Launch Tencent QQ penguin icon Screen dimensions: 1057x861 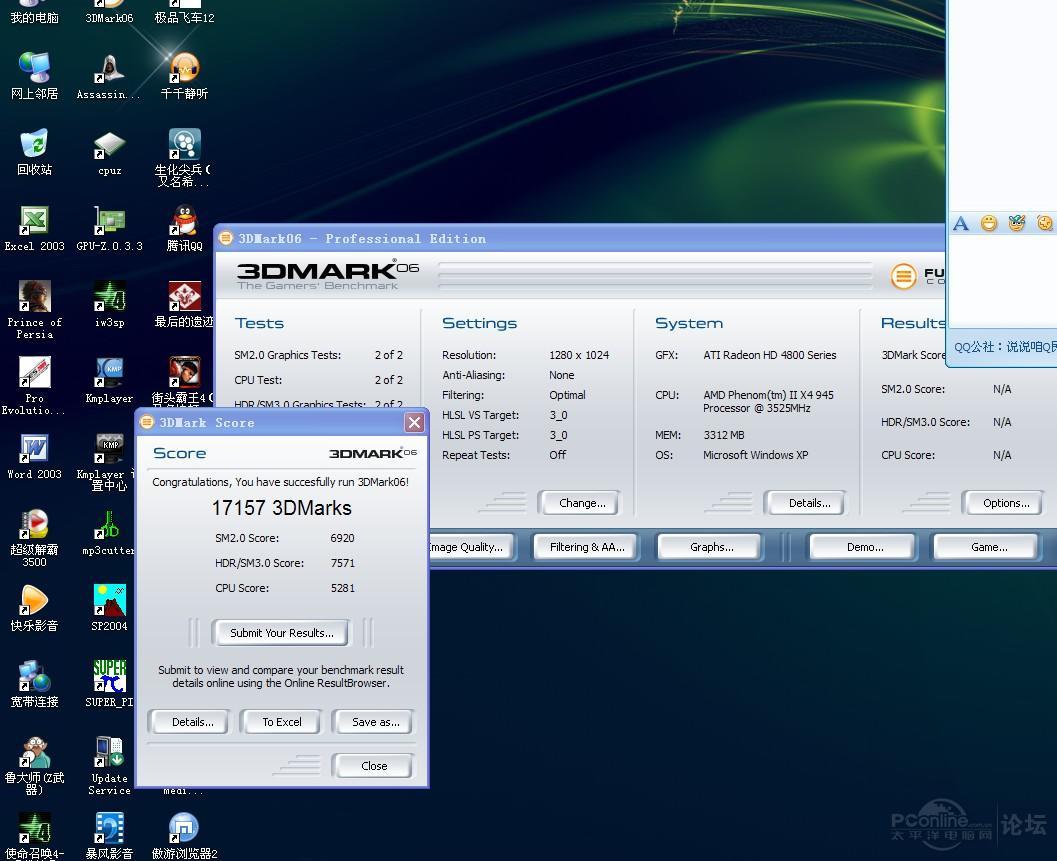[184, 221]
